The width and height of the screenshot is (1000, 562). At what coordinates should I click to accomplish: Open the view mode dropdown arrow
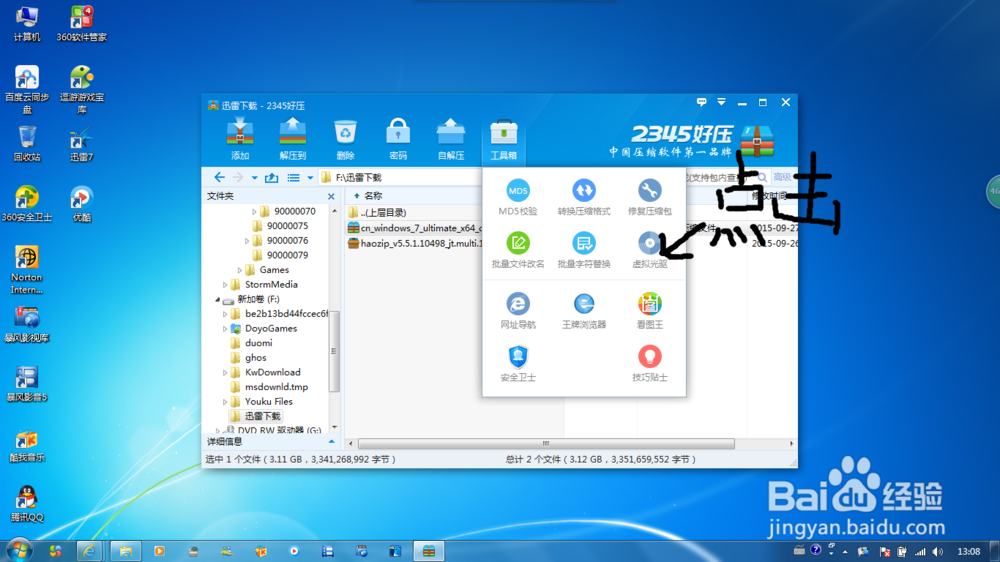point(310,178)
